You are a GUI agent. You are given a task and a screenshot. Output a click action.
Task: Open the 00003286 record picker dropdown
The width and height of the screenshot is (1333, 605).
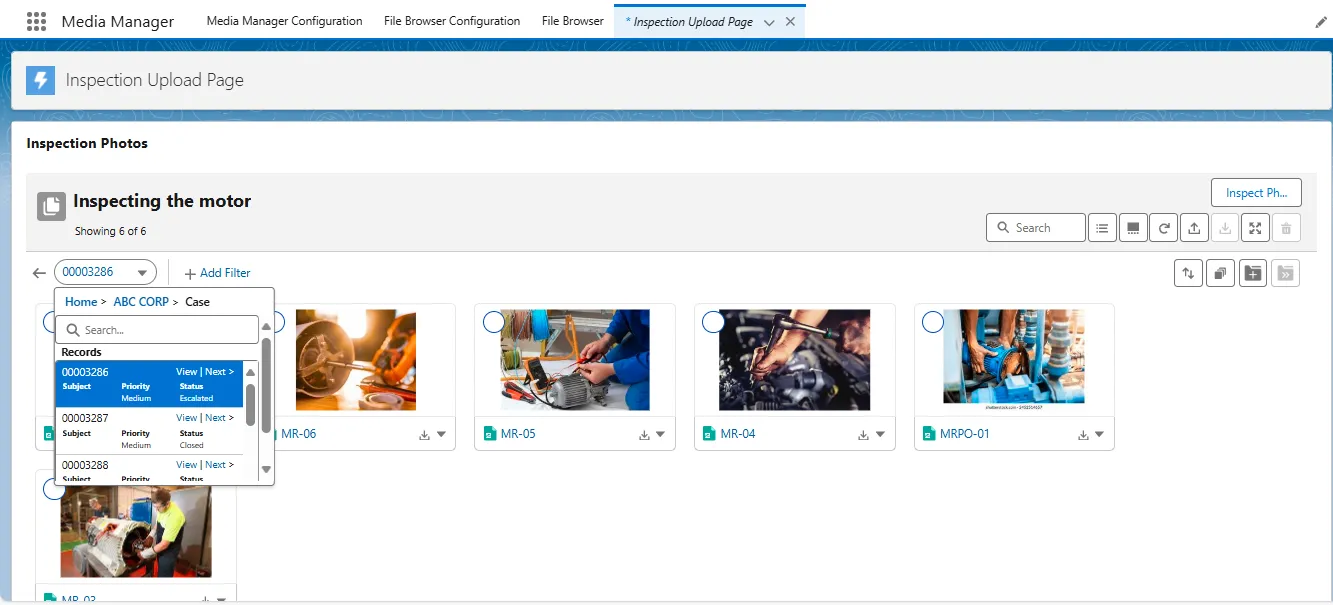[x=105, y=272]
